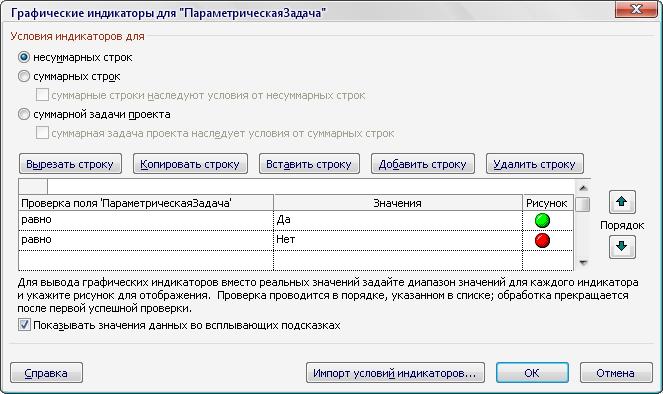The height and width of the screenshot is (394, 663).
Task: Move the row down with the green down arrow
Action: [x=622, y=246]
